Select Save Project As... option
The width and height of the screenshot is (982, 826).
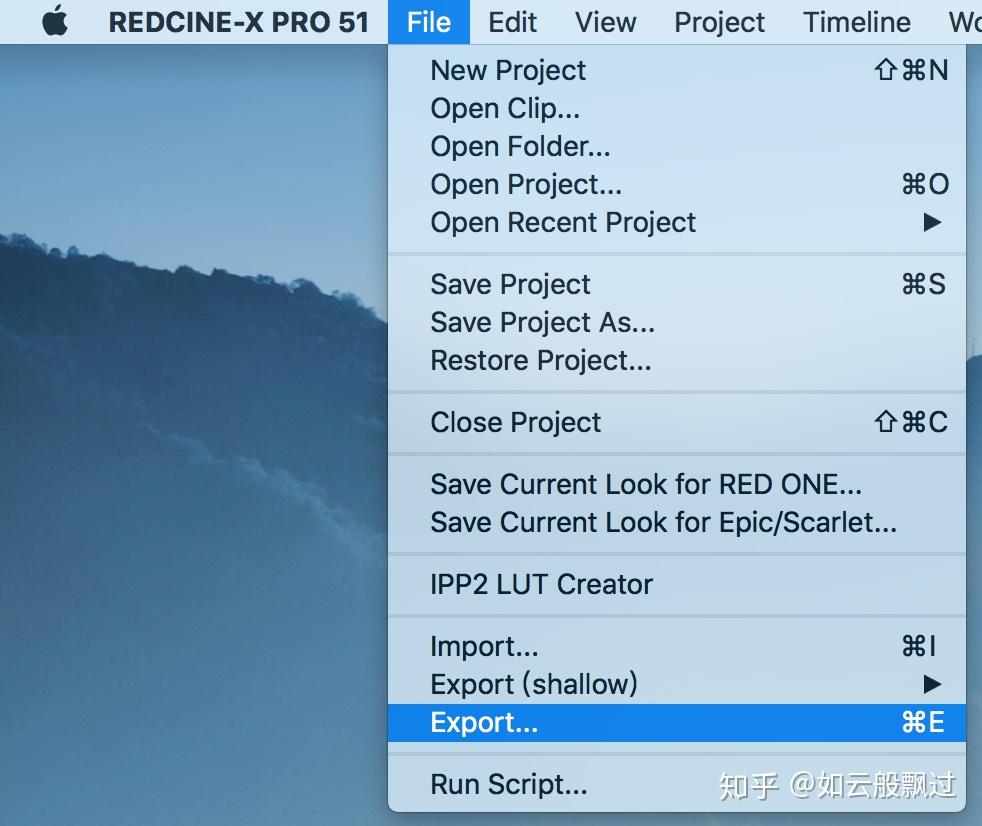pyautogui.click(x=542, y=322)
